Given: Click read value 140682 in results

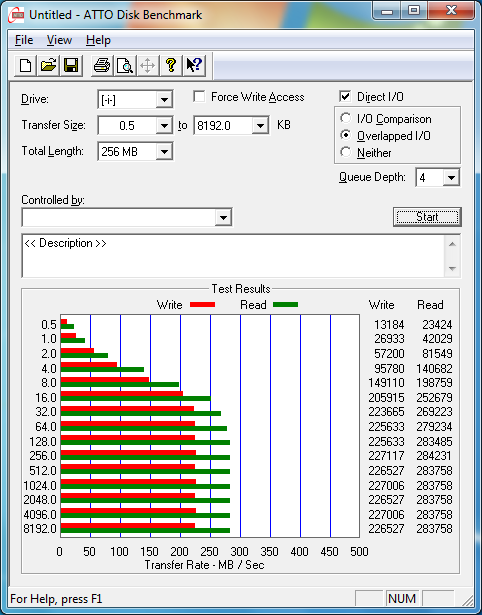Looking at the screenshot, I should [434, 369].
